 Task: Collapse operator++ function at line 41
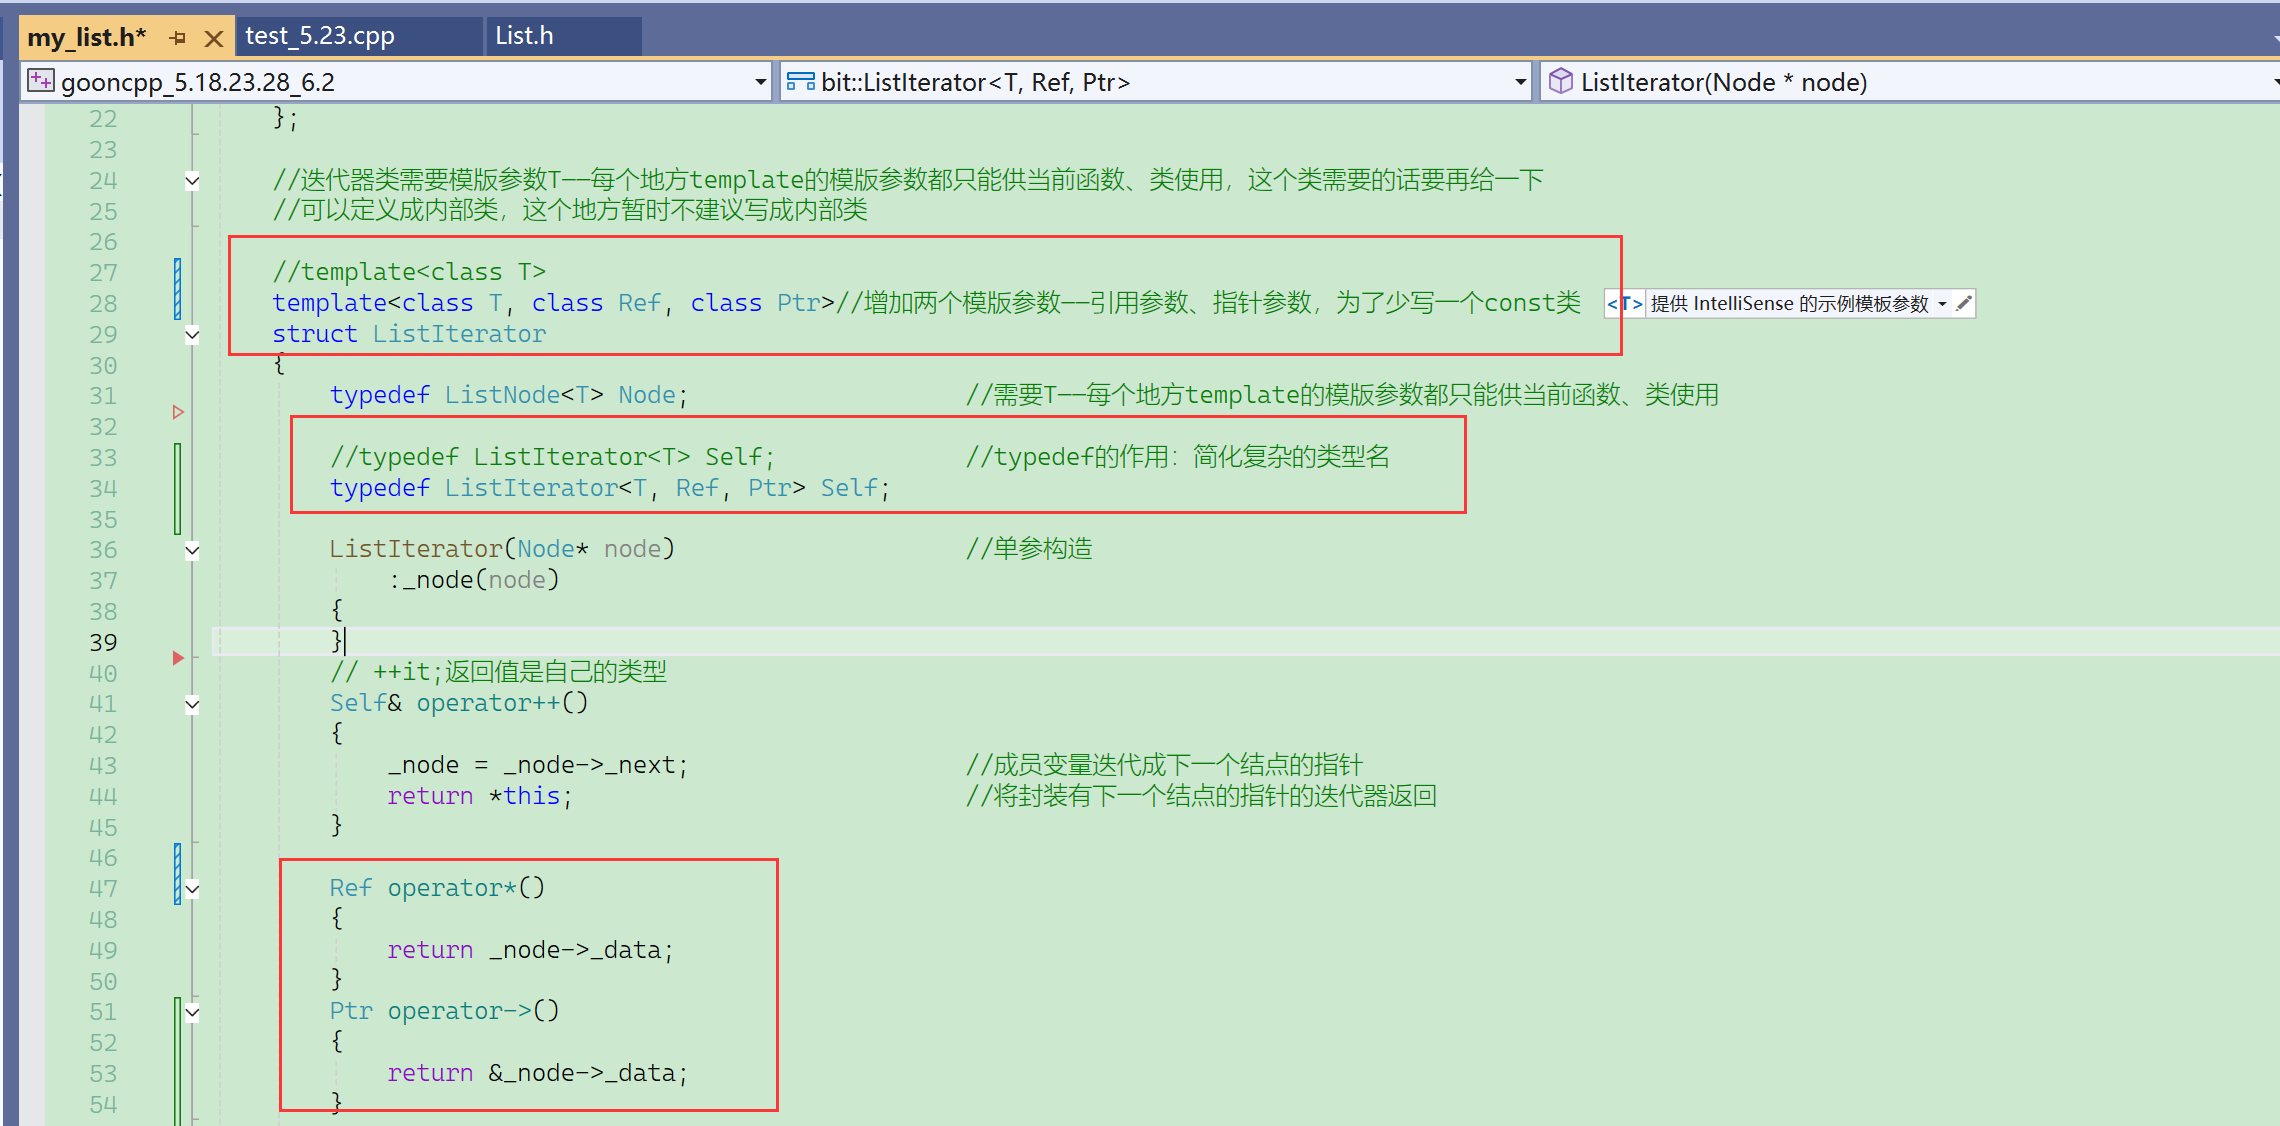[192, 704]
